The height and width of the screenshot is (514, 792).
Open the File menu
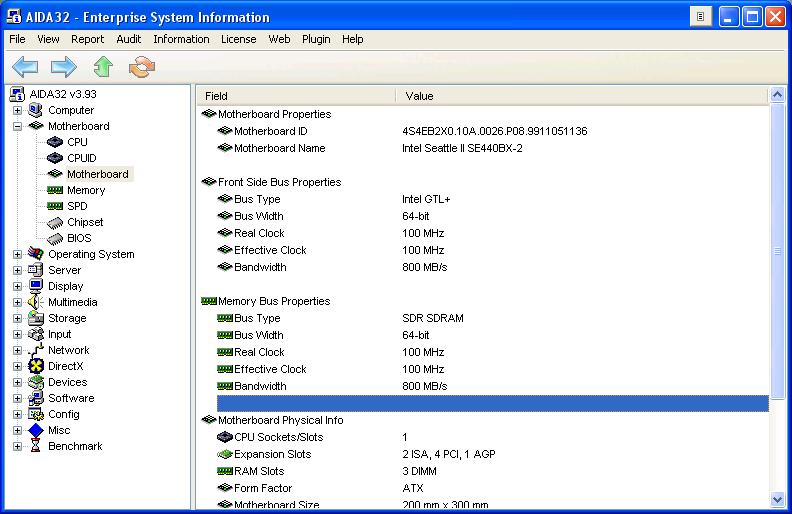click(x=17, y=39)
